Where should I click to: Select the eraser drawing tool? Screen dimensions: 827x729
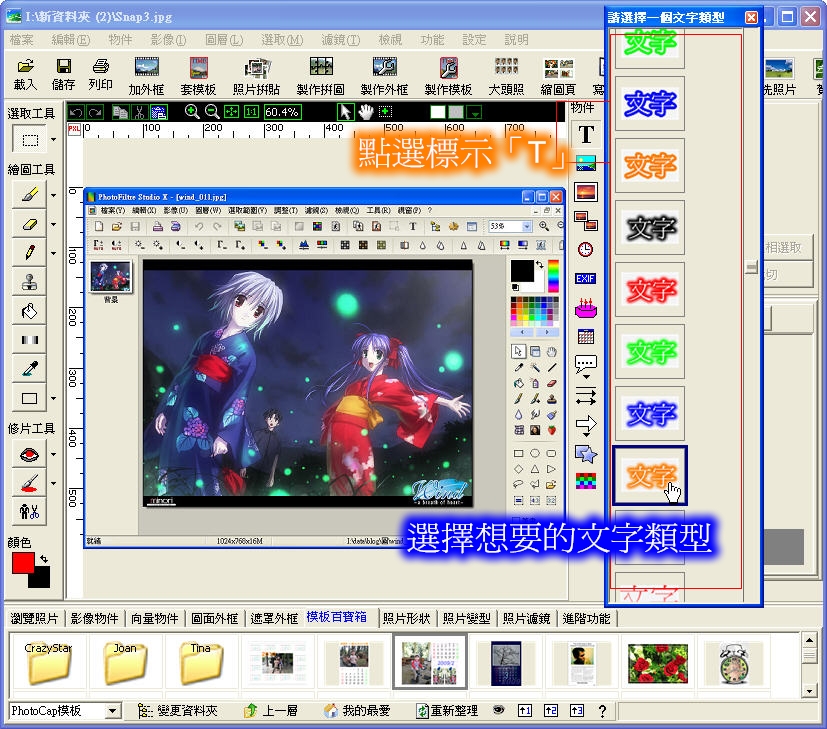30,224
